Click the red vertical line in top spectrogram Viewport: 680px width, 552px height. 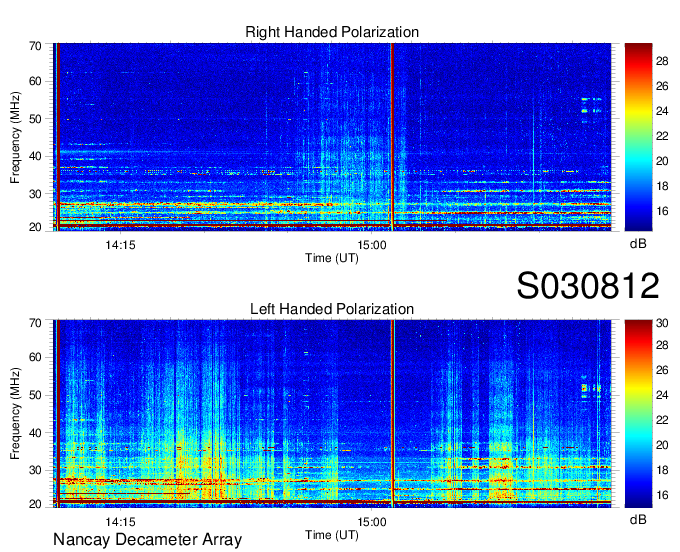pyautogui.click(x=392, y=137)
